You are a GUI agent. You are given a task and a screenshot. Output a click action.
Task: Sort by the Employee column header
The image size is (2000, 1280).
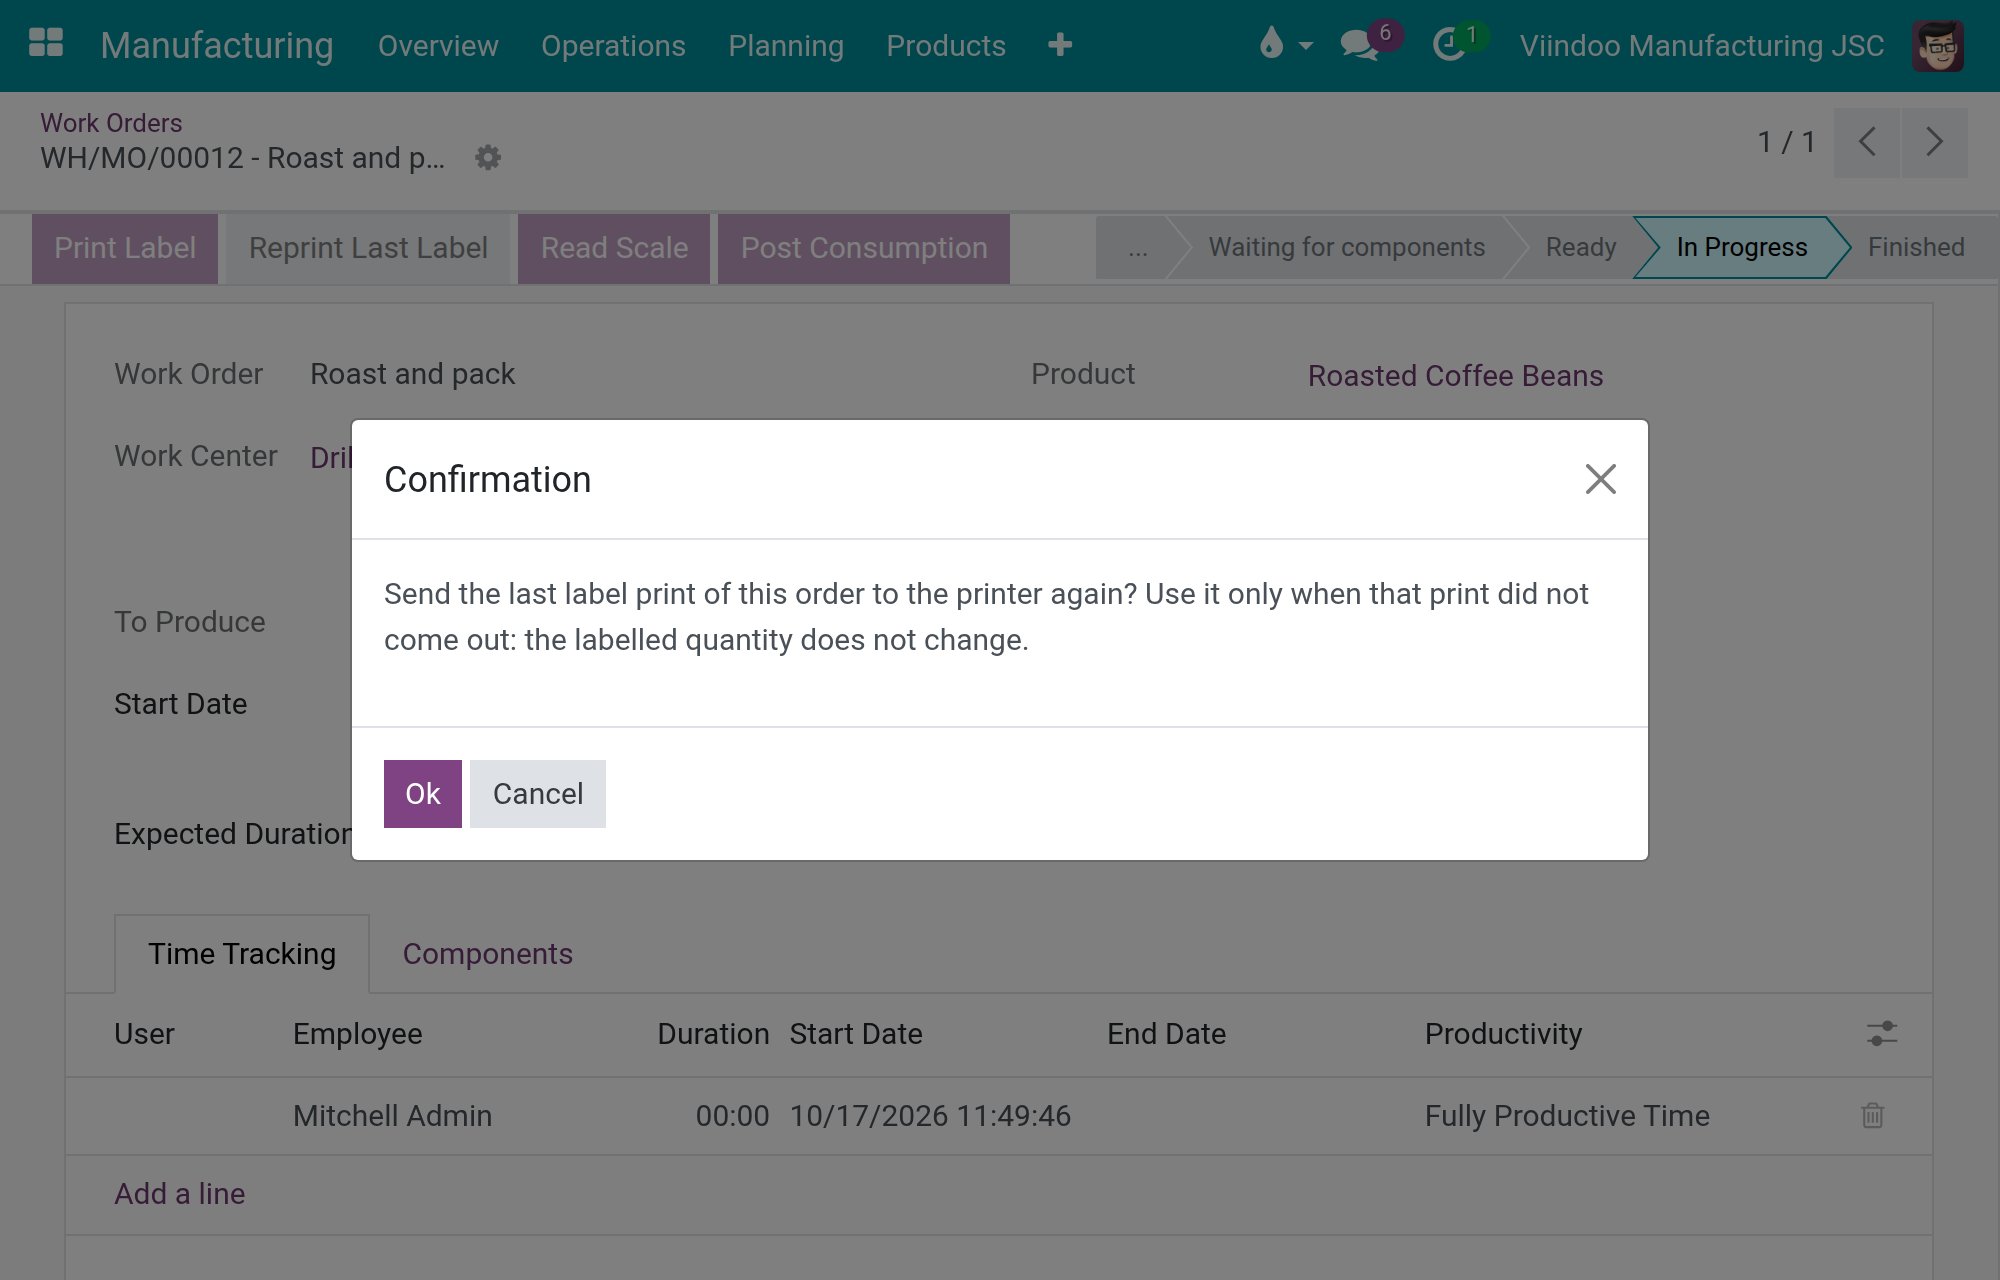(357, 1034)
